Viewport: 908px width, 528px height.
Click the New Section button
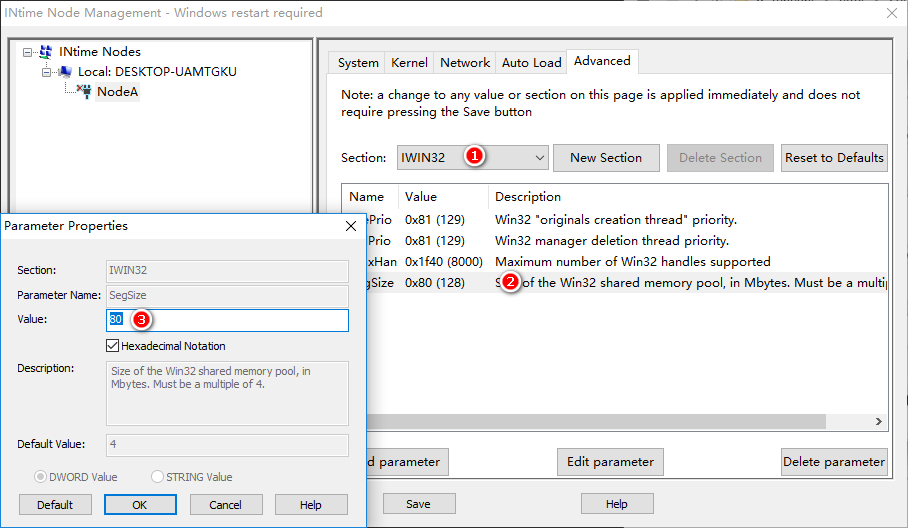point(606,157)
